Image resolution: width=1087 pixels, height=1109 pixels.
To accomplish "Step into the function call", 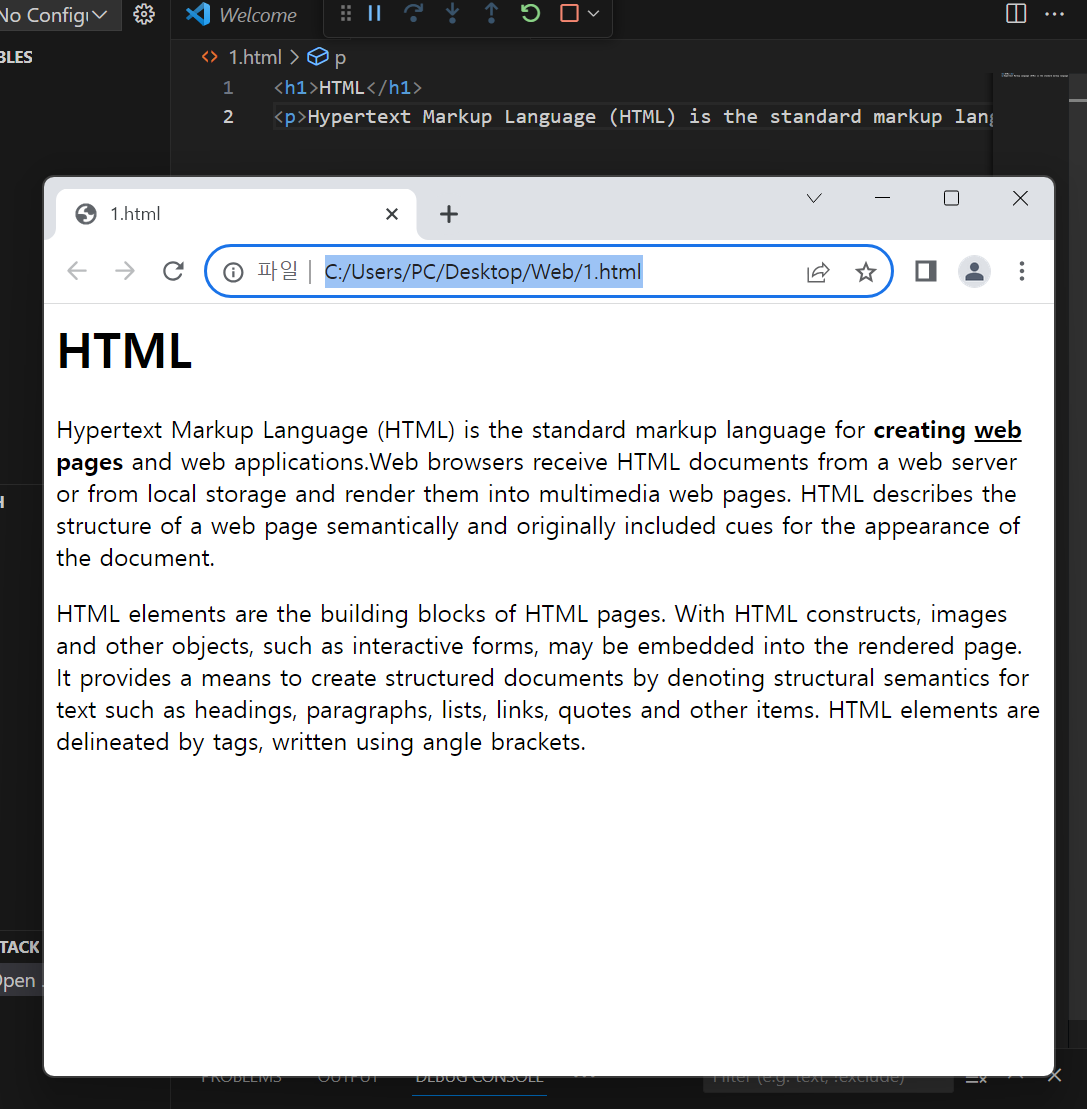I will [452, 13].
